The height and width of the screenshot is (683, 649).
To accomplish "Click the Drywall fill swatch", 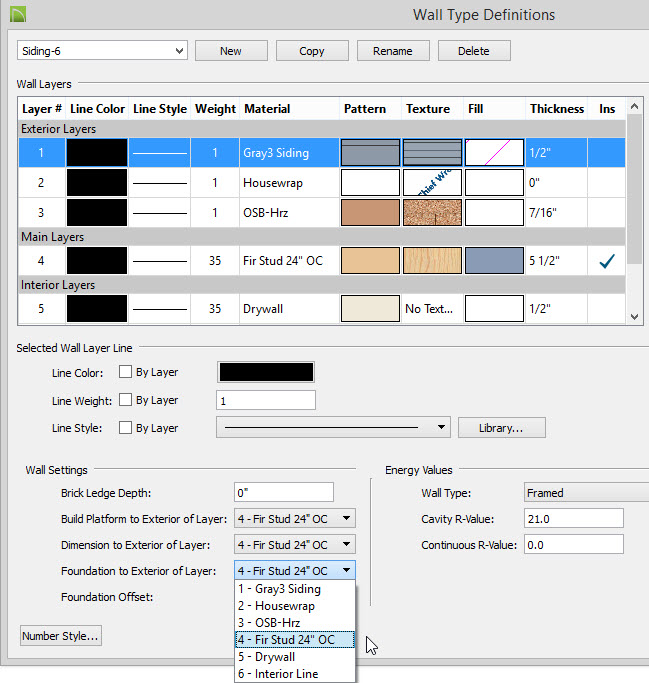I will (494, 308).
